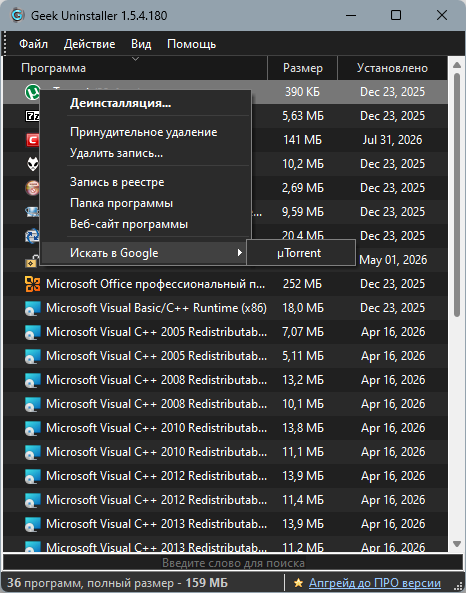Click the orange Microsoft Office icon
466x593 pixels.
point(33,284)
